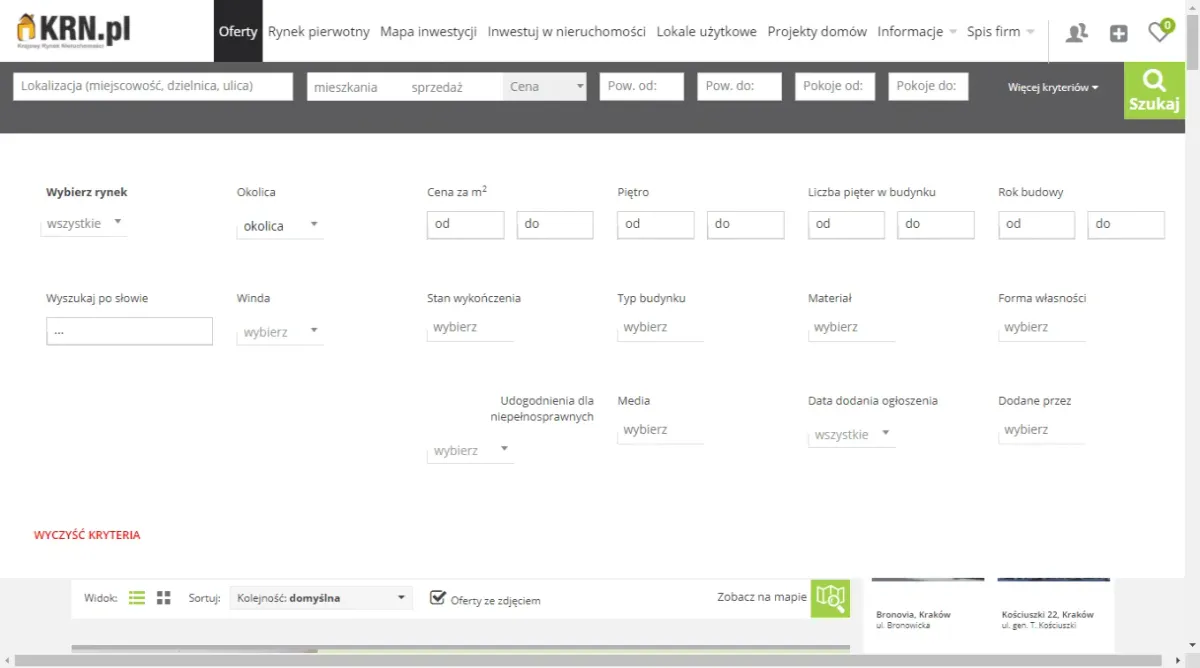Viewport: 1200px width, 668px height.
Task: Click WYCZYŚĆ KRYTERIA link
Action: (x=87, y=535)
